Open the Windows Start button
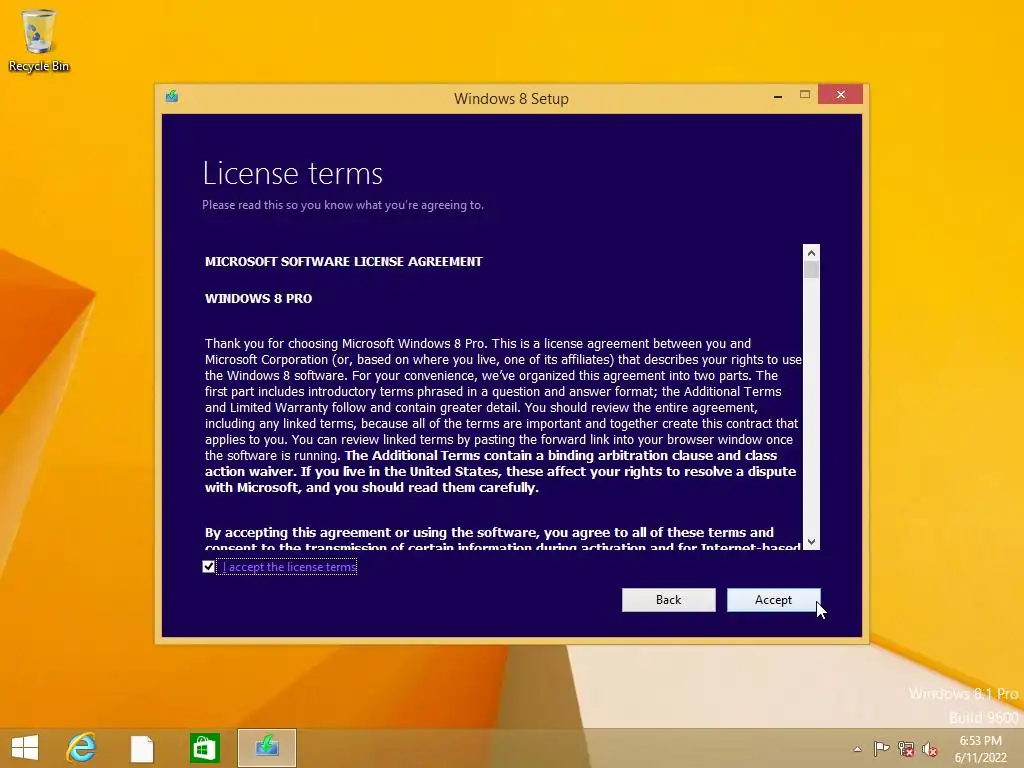 coord(25,748)
